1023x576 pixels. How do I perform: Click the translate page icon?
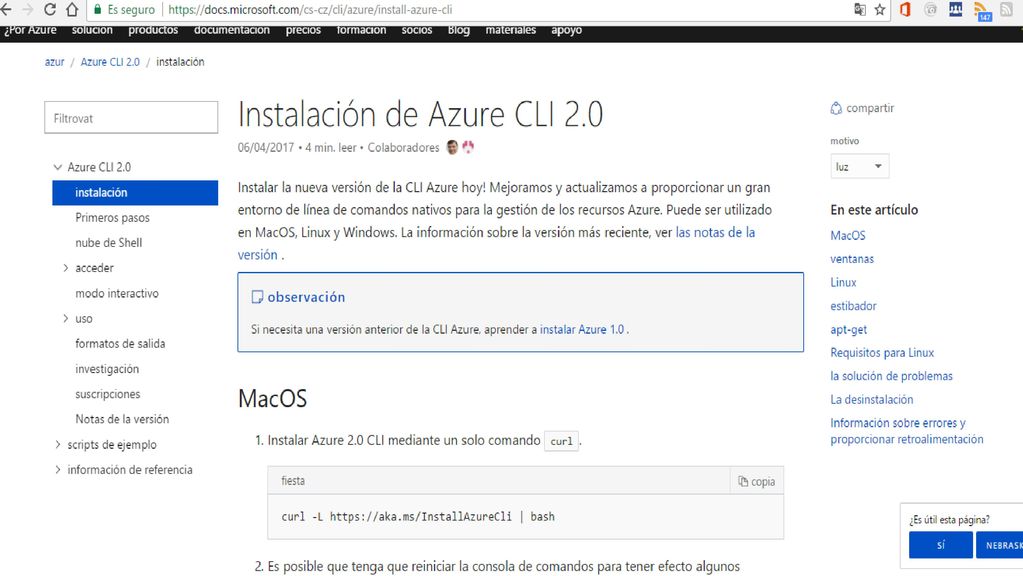coord(860,10)
